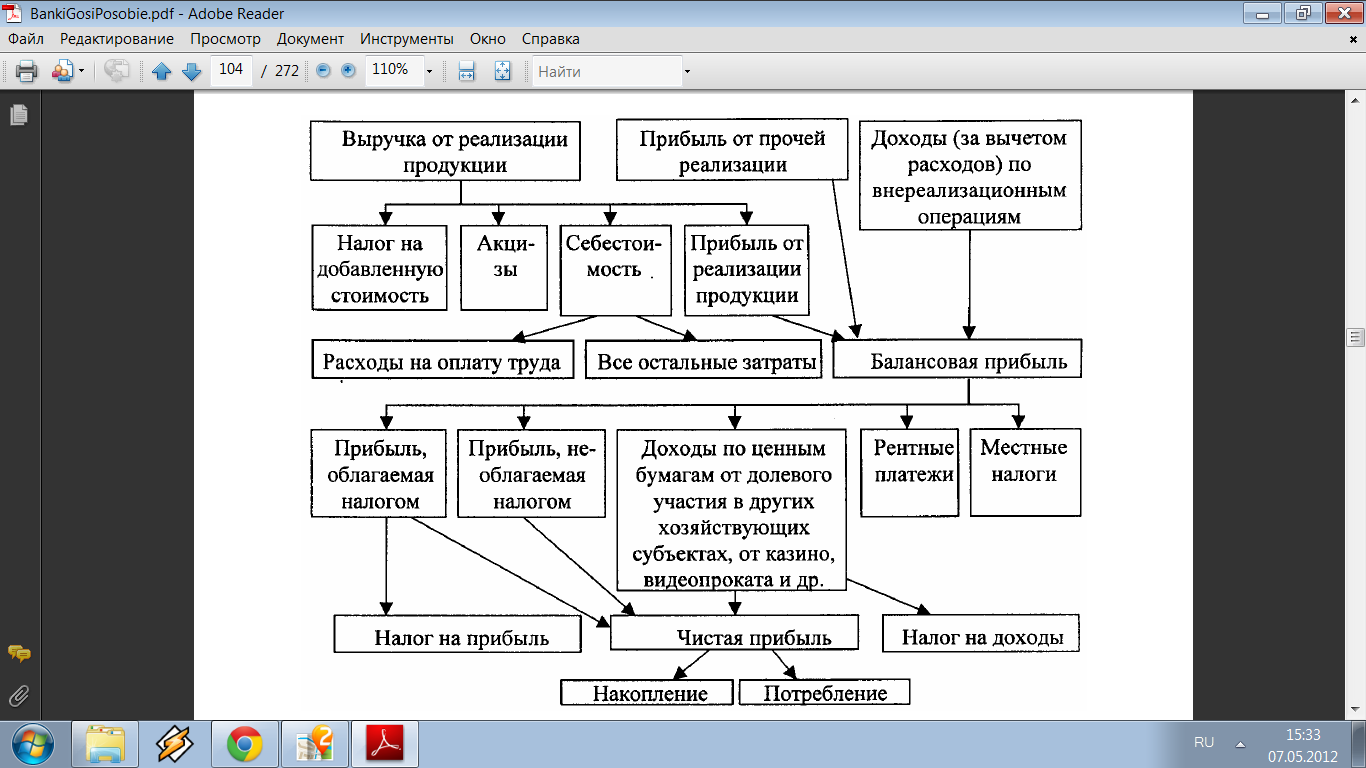Click the 'Выручка от реализации продукции' box

445,152
